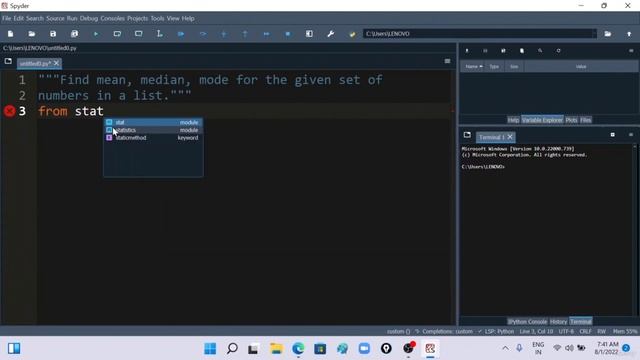Open the Help menu
The image size is (640, 360).
coord(188,18)
